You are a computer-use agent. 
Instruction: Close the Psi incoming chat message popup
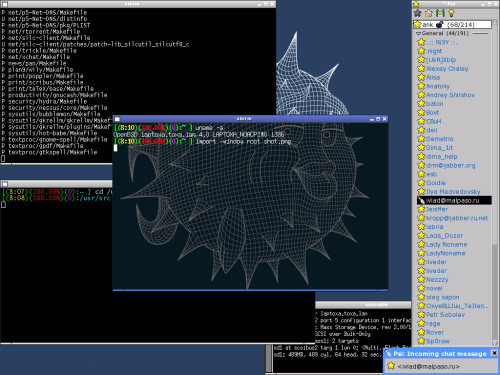(495, 353)
